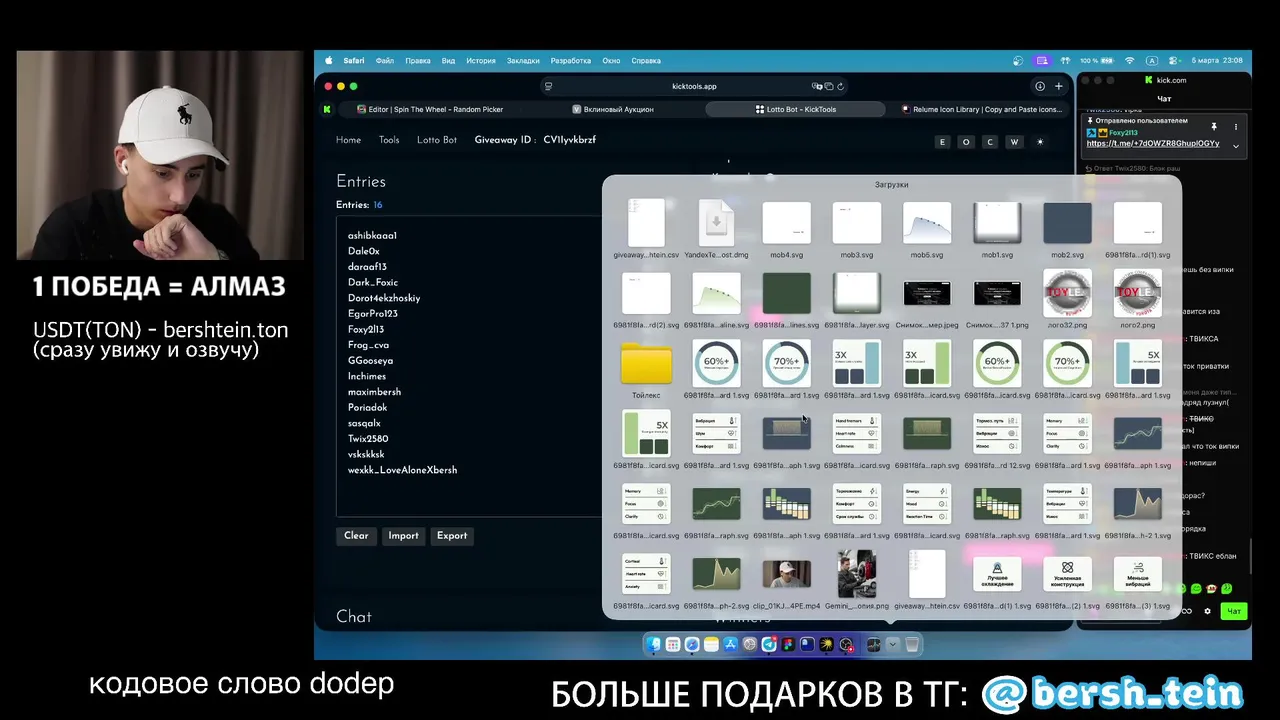Open the Trash in the Dock

coord(912,644)
